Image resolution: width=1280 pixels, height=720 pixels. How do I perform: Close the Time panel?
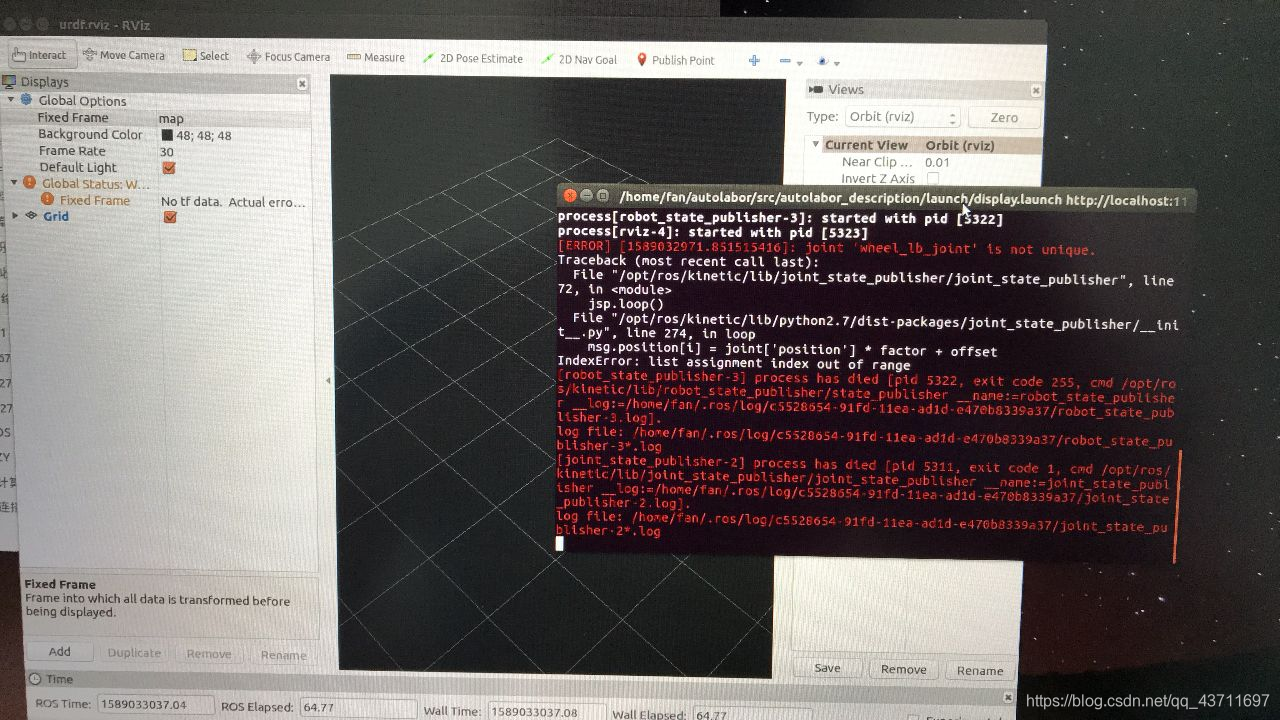(1008, 697)
